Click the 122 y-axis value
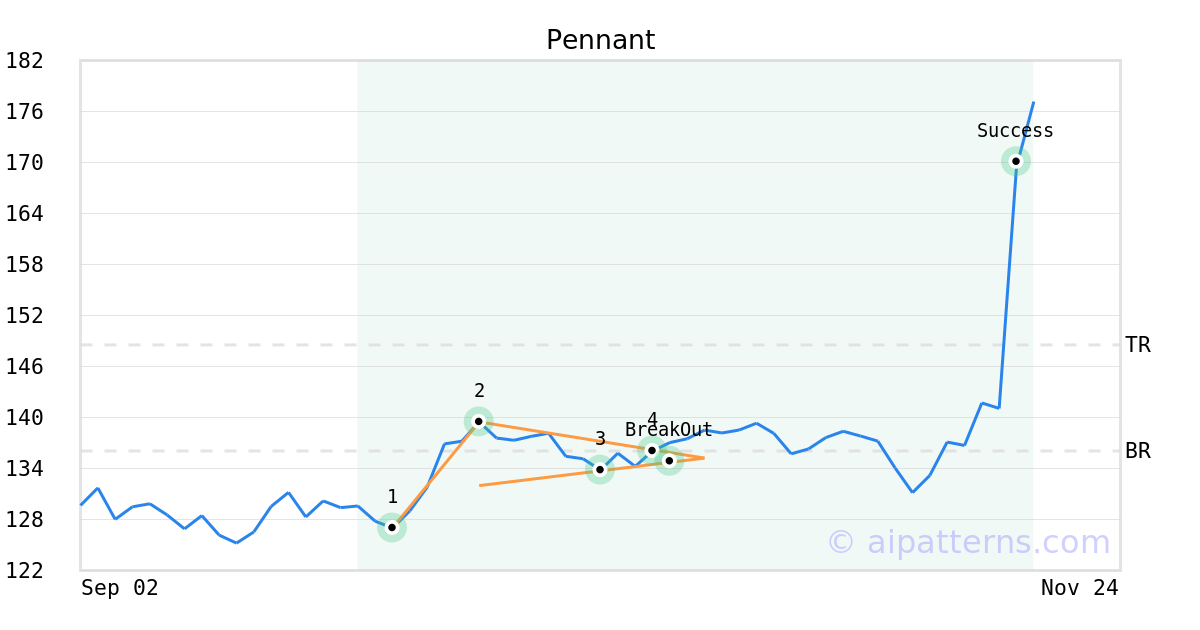Image resolution: width=1200 pixels, height=630 pixels. [x=25, y=571]
